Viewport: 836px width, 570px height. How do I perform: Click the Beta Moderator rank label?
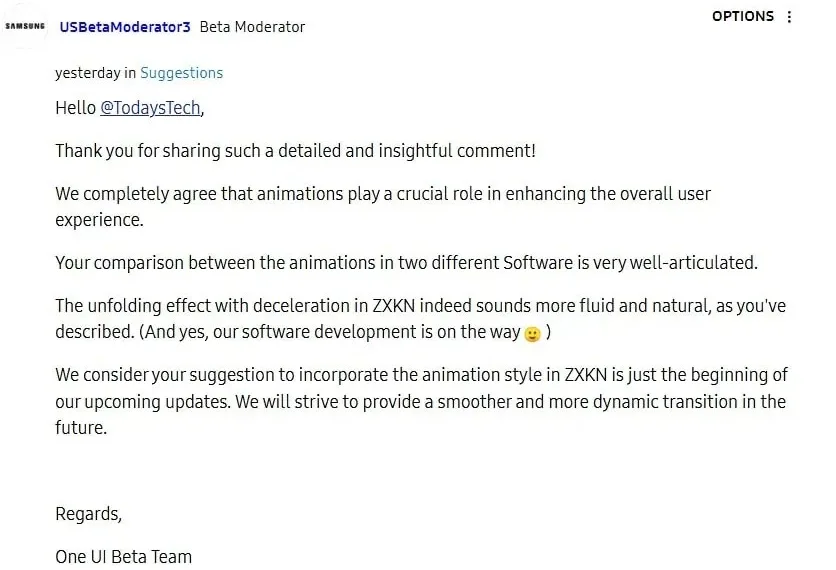point(252,27)
